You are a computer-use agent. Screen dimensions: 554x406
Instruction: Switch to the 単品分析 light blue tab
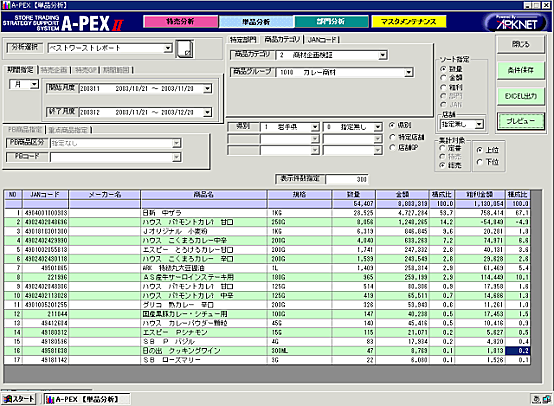tap(256, 22)
